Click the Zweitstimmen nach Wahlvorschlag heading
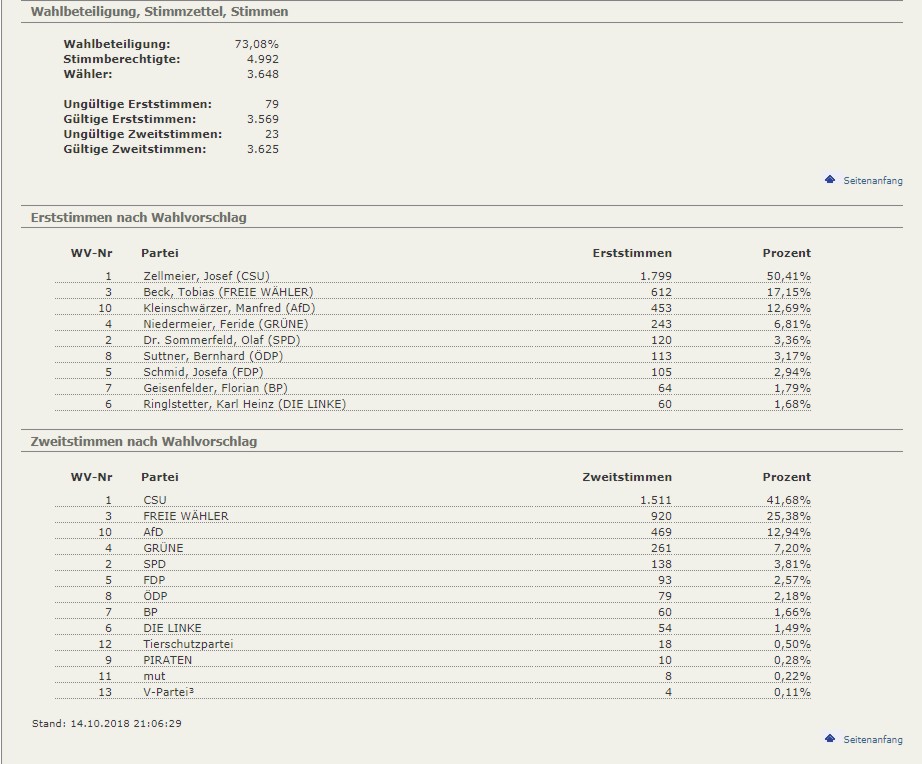 144,442
